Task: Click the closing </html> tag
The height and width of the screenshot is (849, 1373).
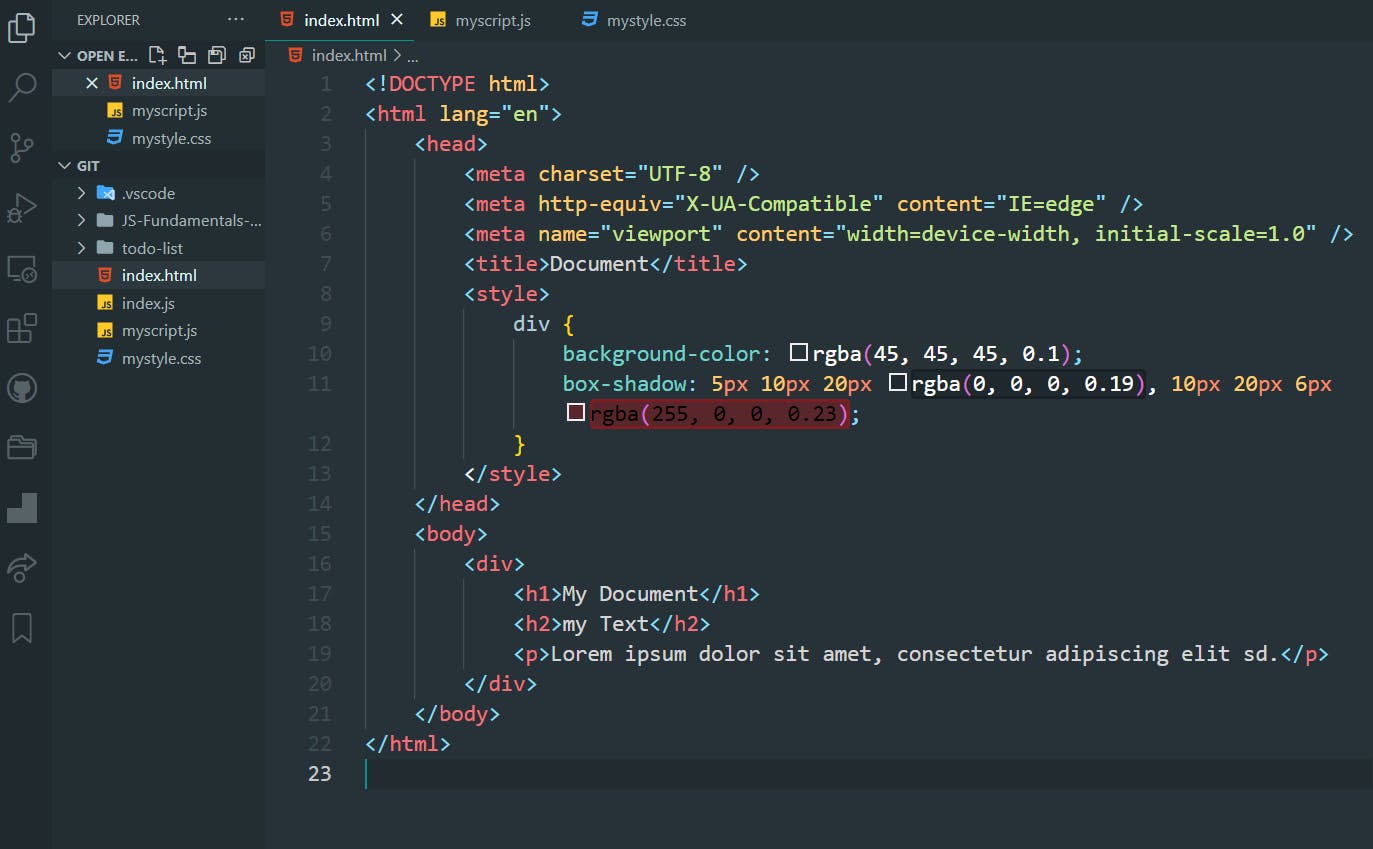Action: click(x=408, y=743)
